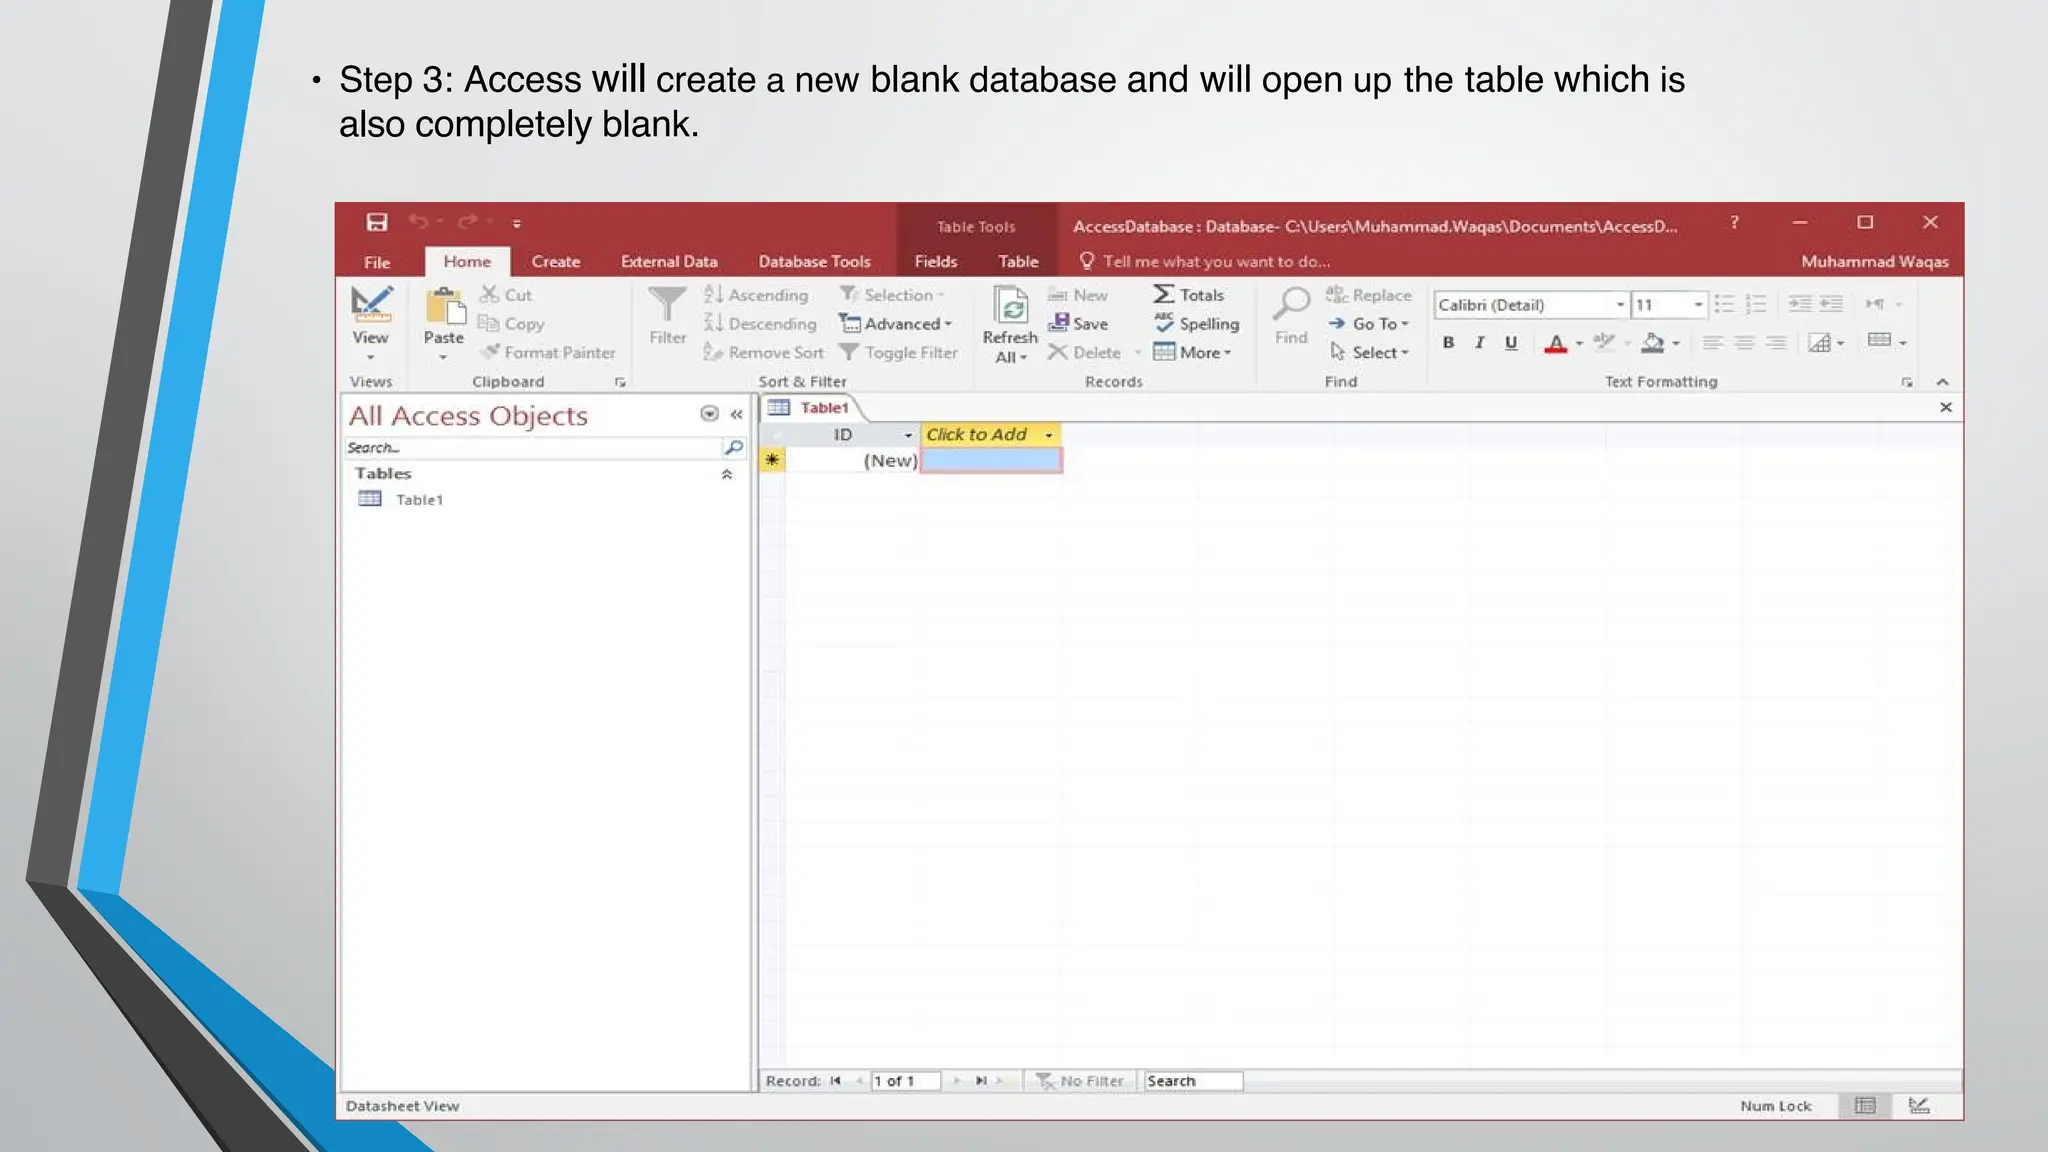The width and height of the screenshot is (2048, 1152).
Task: Apply the red font color swatch
Action: click(1555, 344)
